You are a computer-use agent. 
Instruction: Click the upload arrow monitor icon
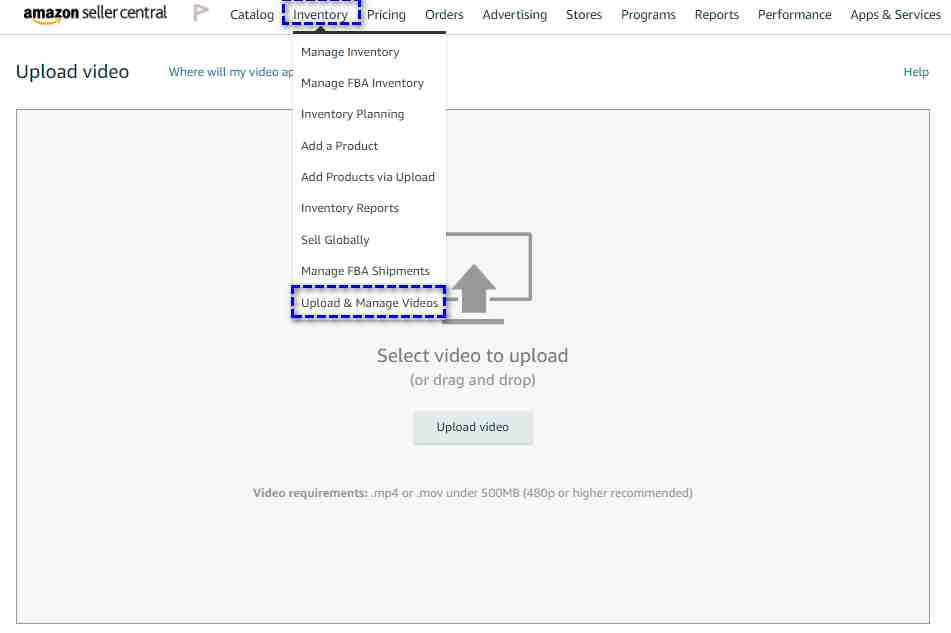(488, 278)
